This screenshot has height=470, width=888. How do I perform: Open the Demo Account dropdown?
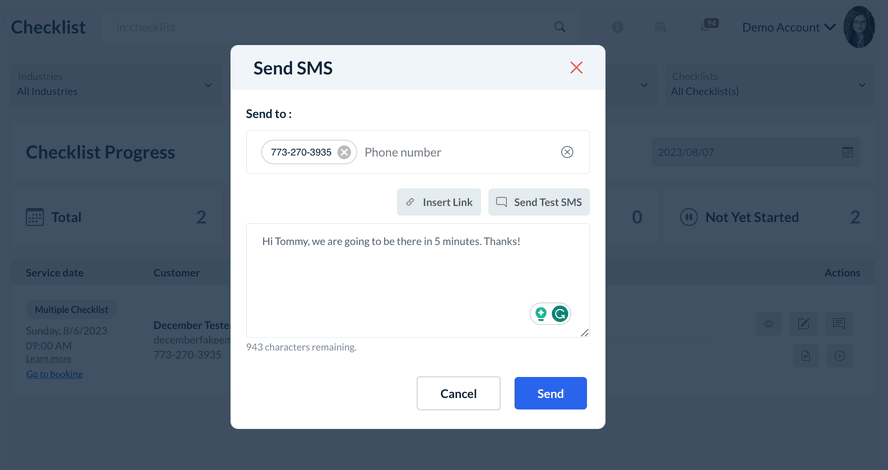click(x=789, y=27)
